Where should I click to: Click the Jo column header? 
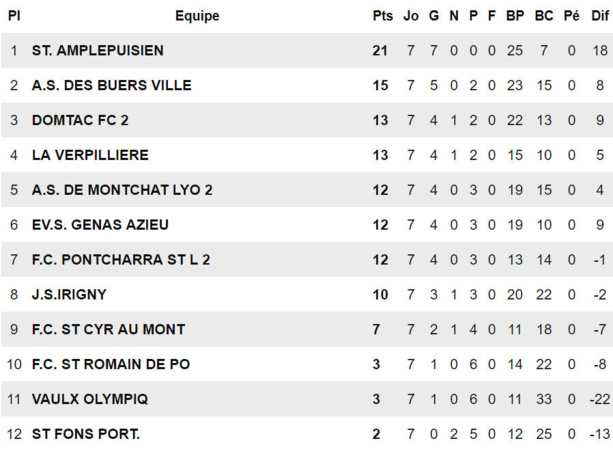pyautogui.click(x=411, y=16)
